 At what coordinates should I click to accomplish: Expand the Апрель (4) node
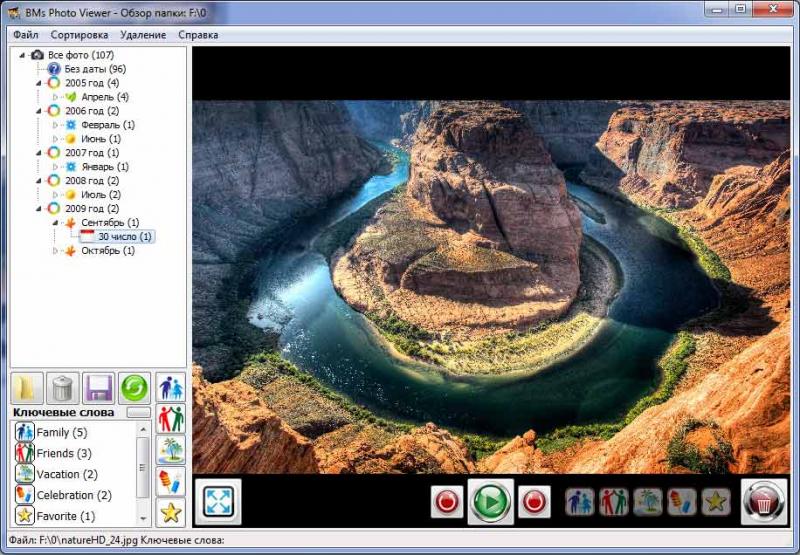pos(55,97)
